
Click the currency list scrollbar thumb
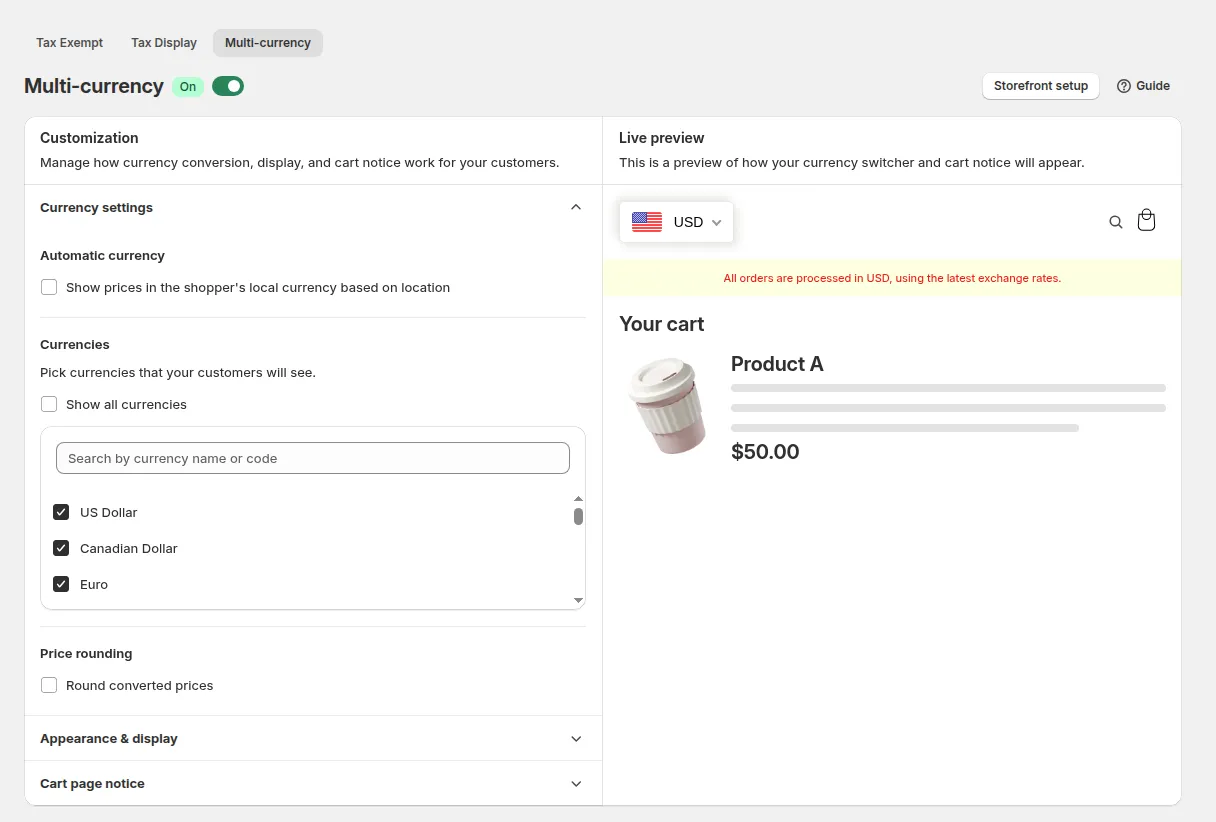(578, 516)
